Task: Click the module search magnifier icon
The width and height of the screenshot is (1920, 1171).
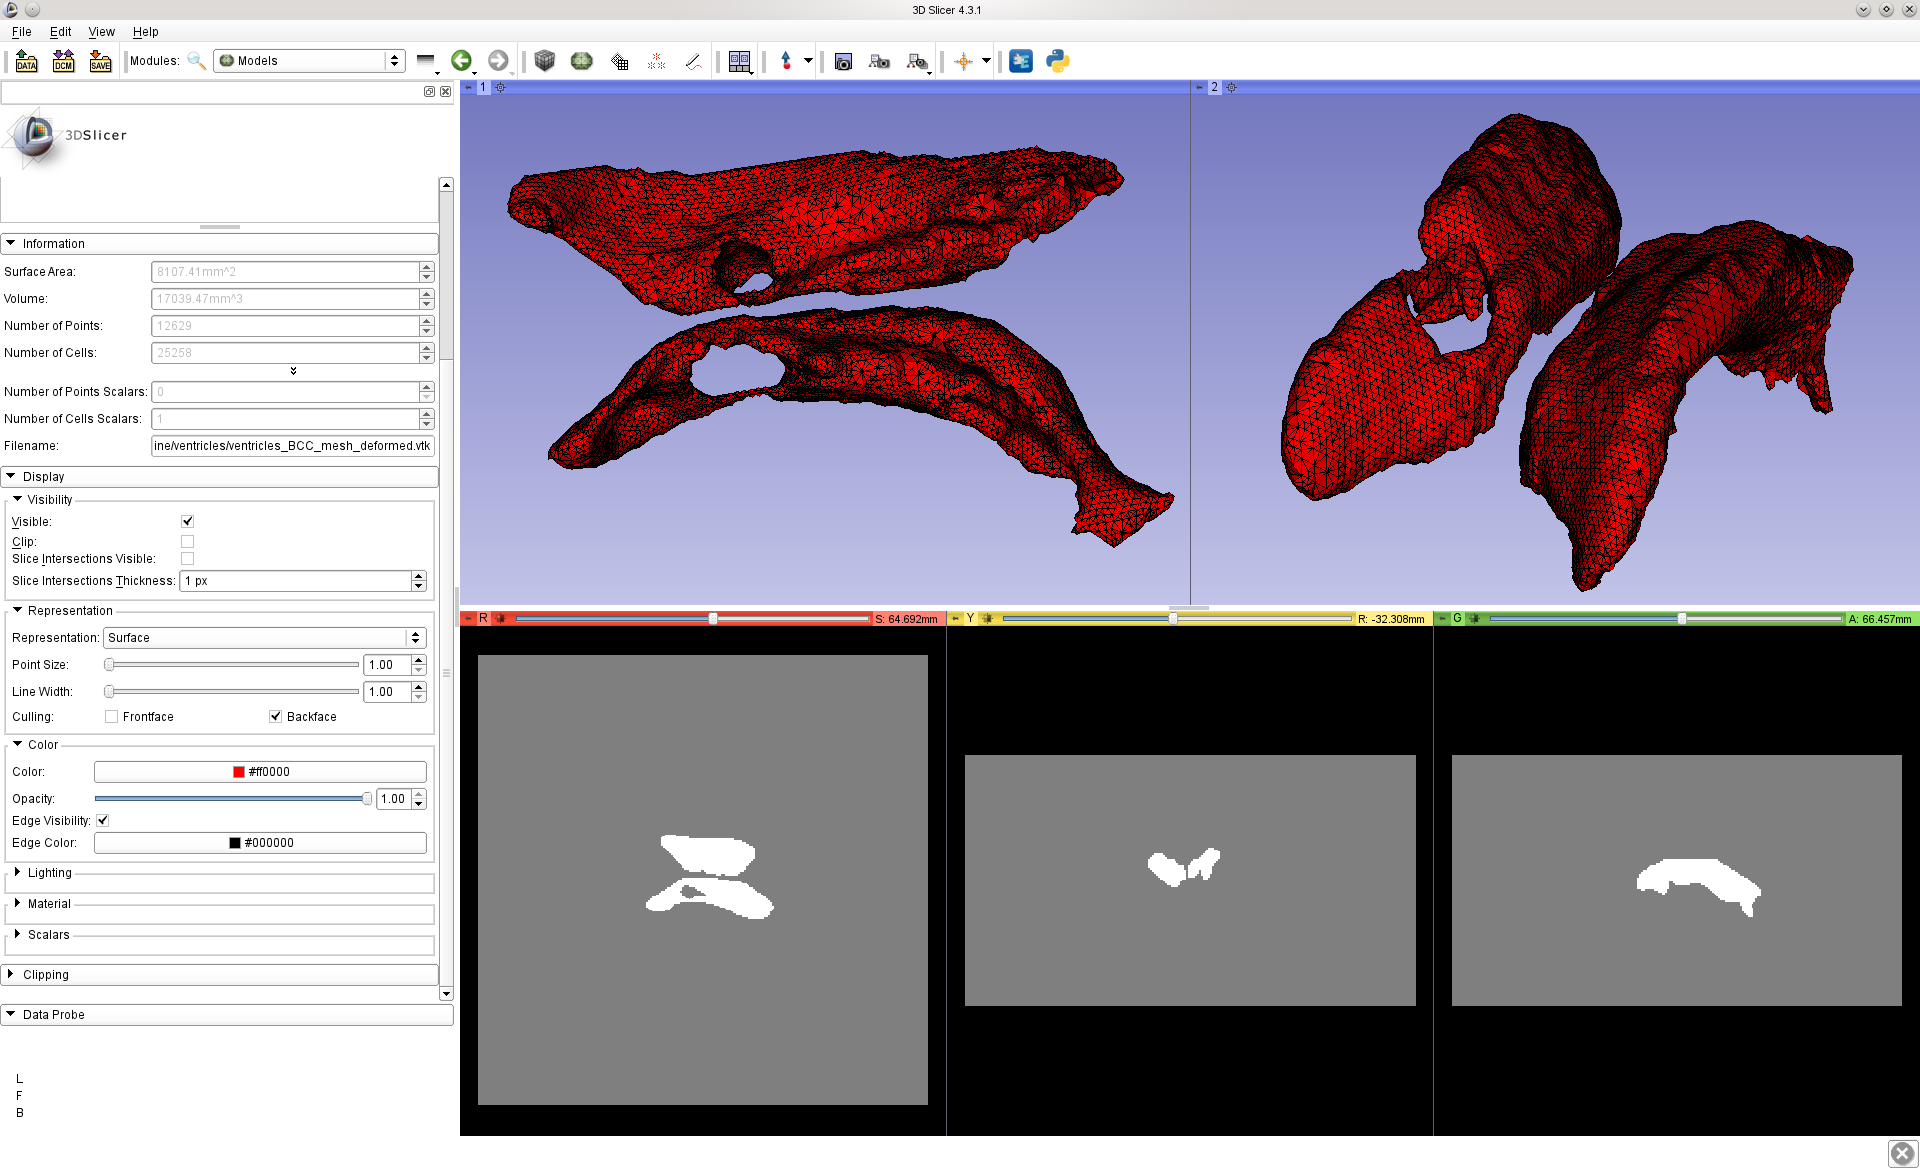Action: (197, 61)
